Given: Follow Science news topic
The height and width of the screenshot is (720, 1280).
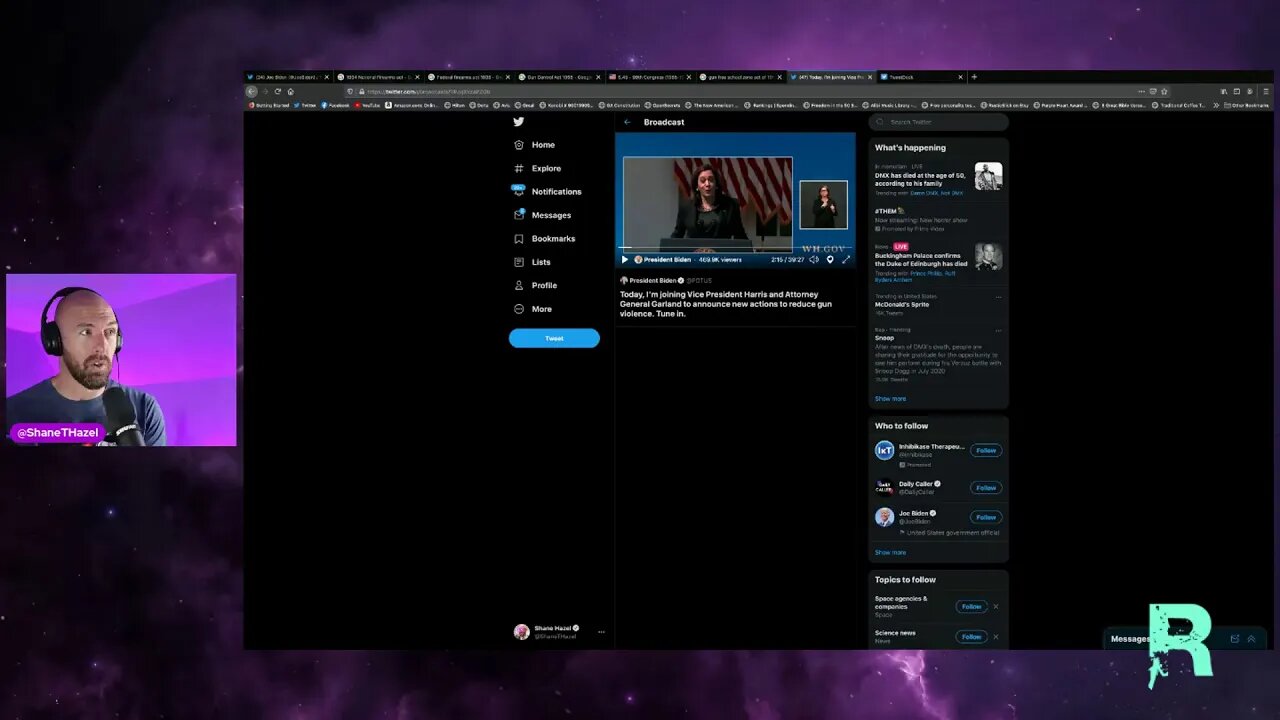Looking at the screenshot, I should [x=971, y=636].
